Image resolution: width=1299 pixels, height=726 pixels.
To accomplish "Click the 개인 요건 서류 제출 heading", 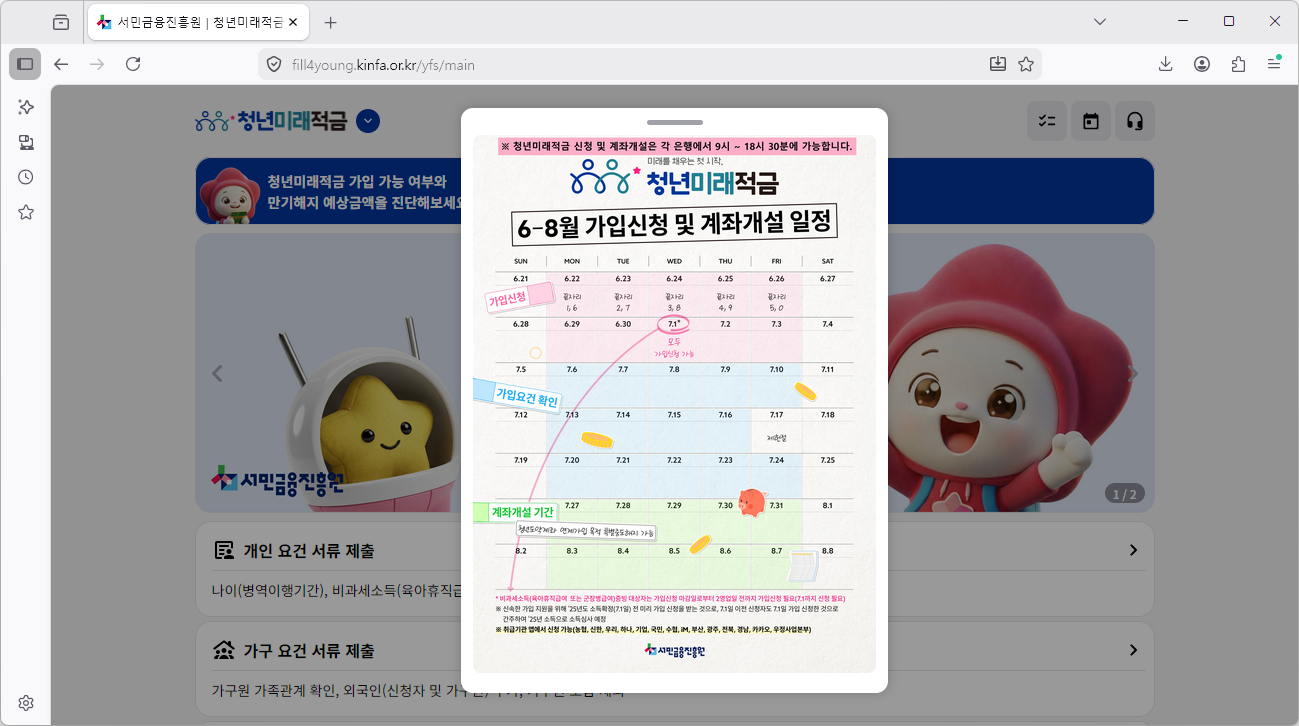I will click(309, 551).
